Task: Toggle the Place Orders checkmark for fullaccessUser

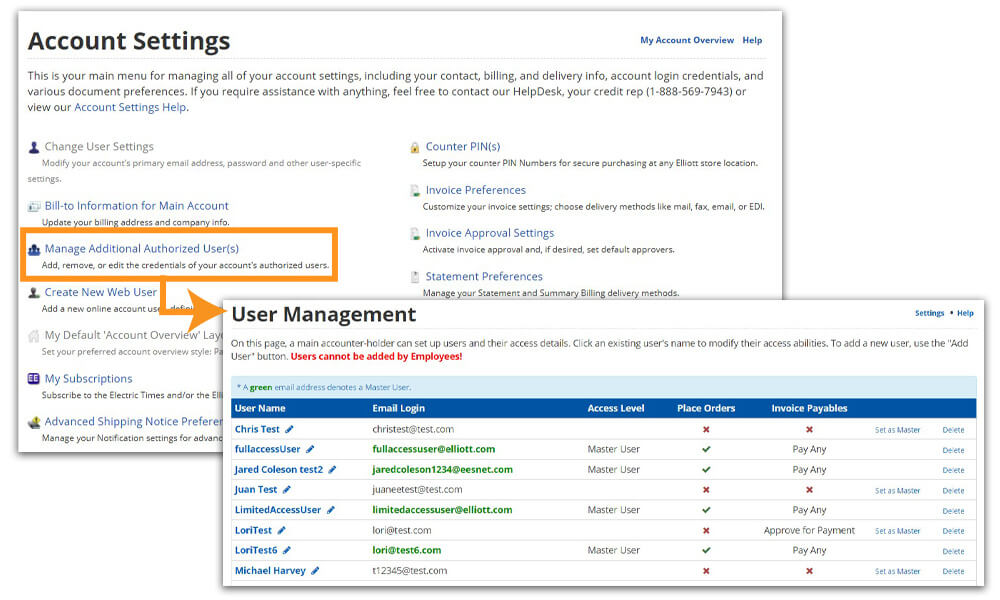Action: (x=705, y=449)
